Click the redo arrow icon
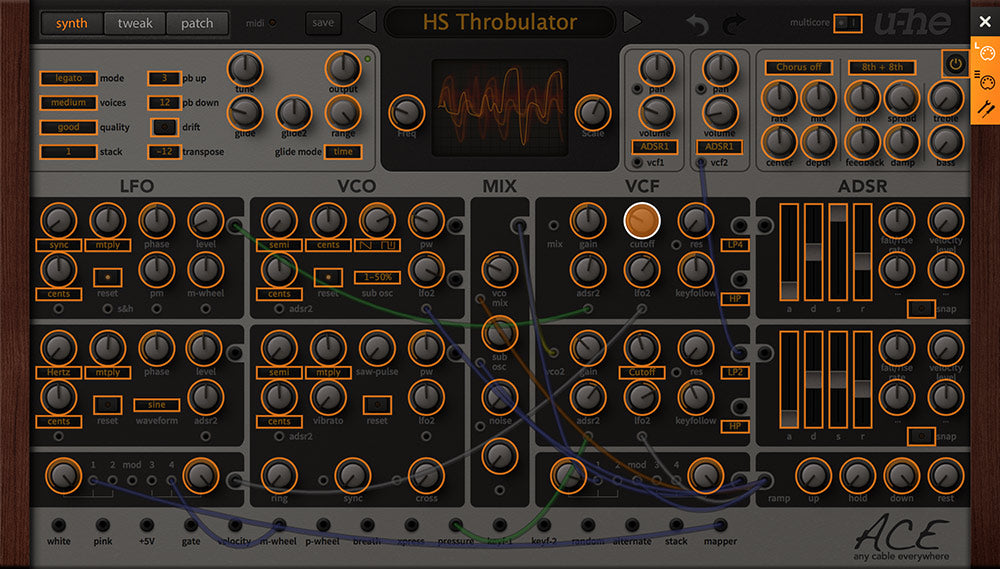The image size is (1000, 569). (734, 24)
